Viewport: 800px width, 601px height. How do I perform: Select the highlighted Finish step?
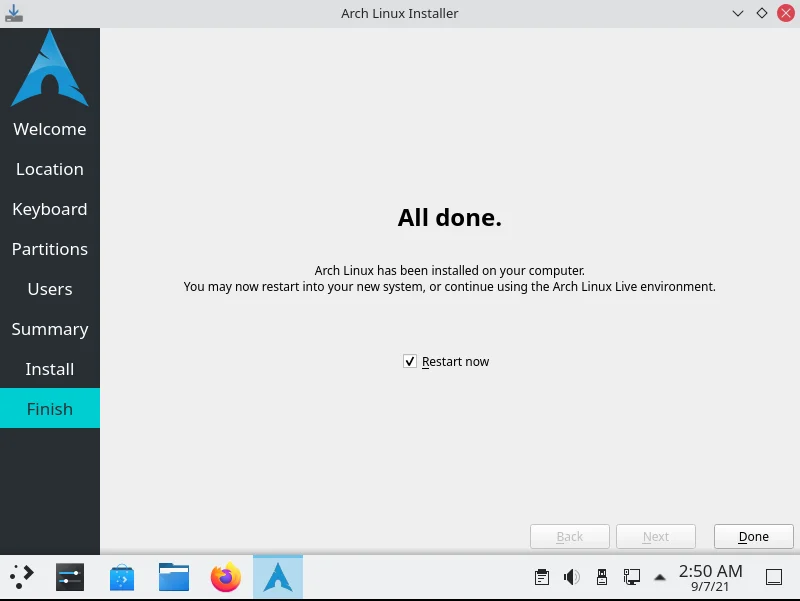50,409
